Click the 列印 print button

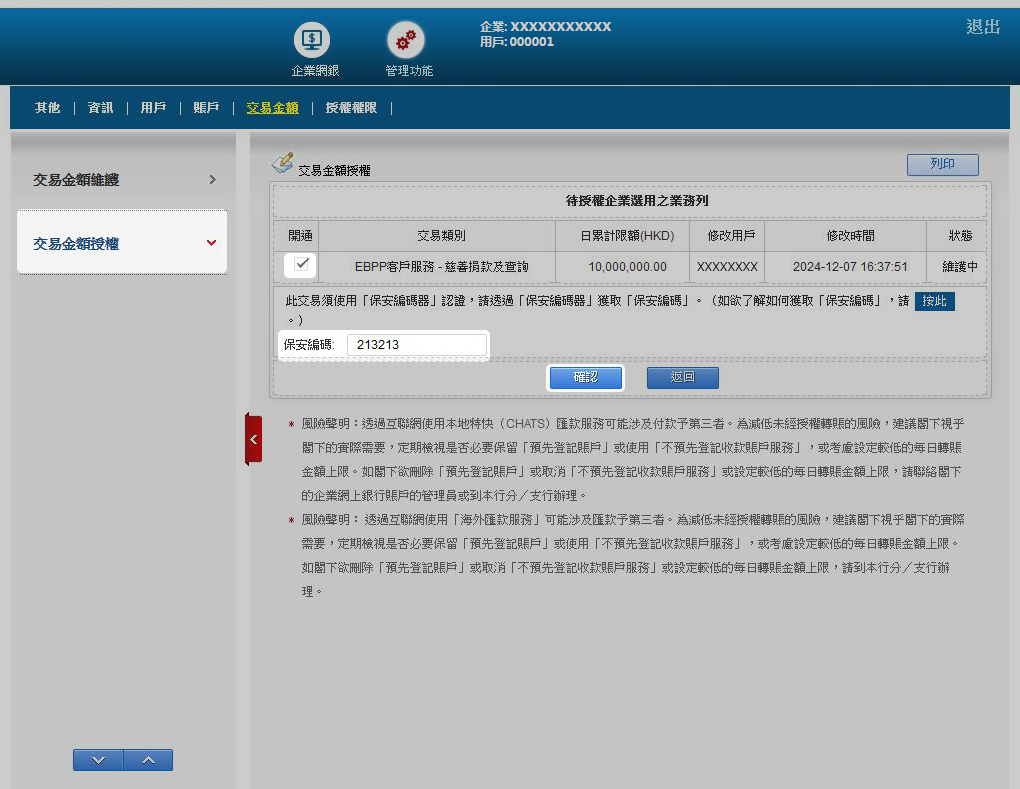point(942,165)
